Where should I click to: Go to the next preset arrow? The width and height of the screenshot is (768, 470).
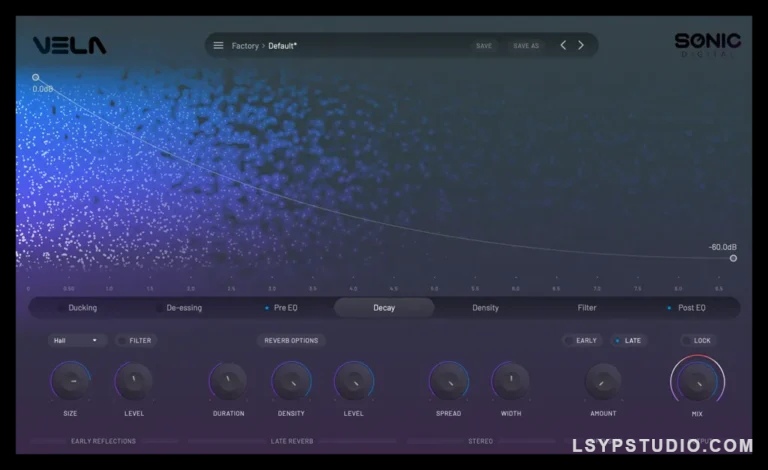click(x=581, y=45)
